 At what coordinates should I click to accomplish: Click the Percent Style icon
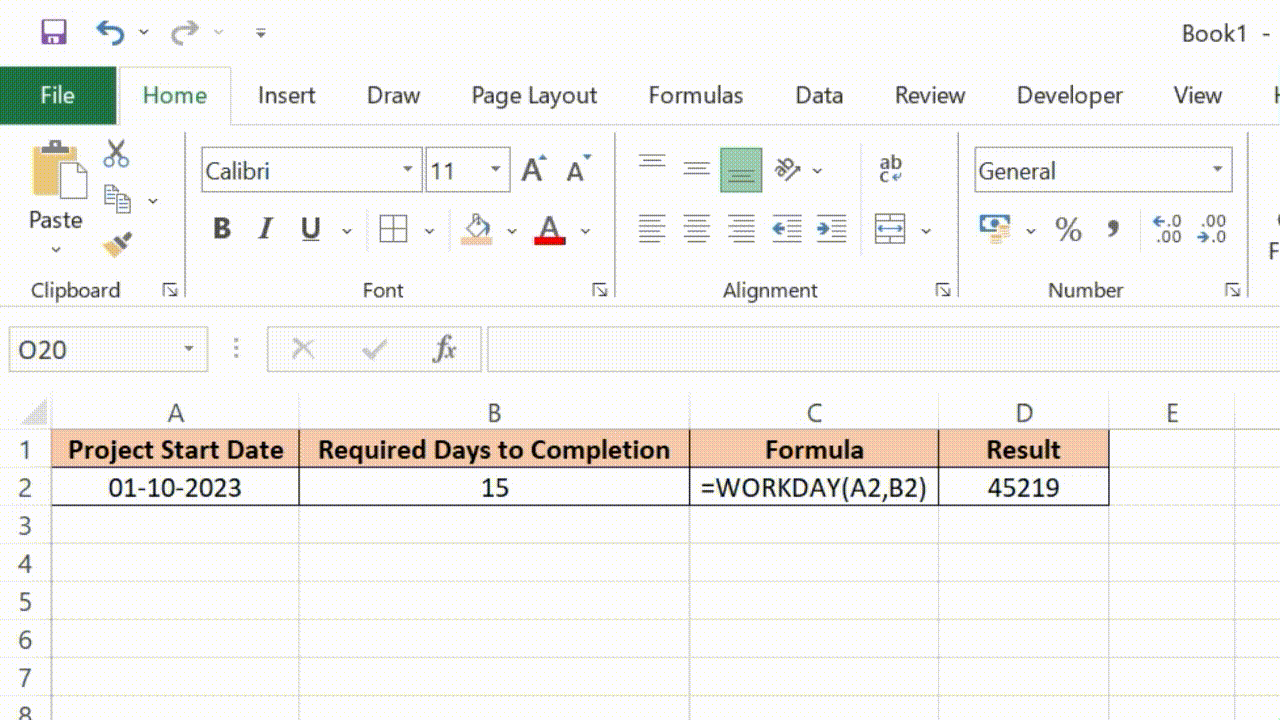(x=1068, y=229)
